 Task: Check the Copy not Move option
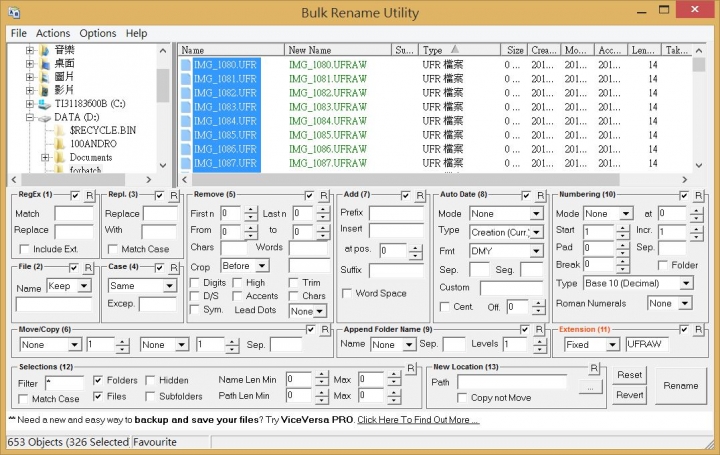[x=462, y=398]
